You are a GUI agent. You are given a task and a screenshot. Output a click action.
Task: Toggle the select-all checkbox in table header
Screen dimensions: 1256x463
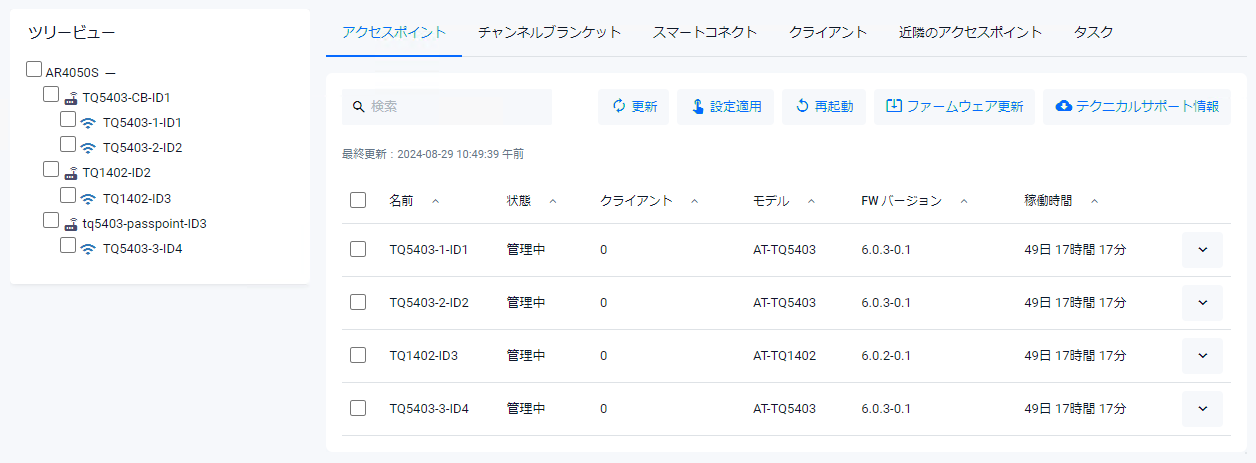358,201
